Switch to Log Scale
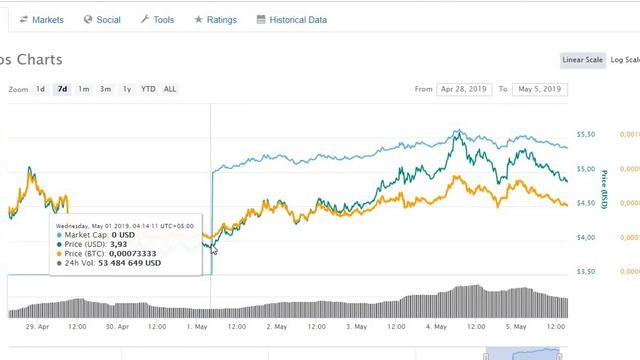 tap(624, 60)
